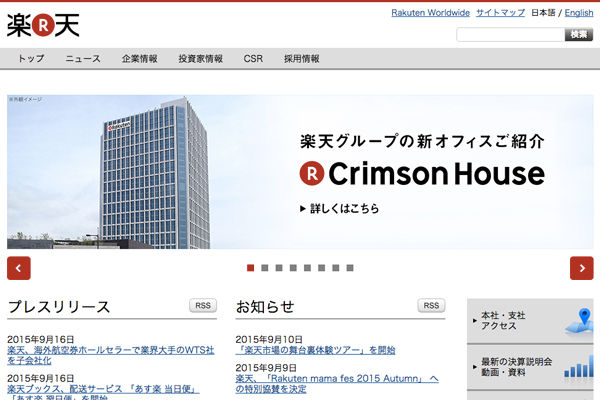The height and width of the screenshot is (400, 600).
Task: Open 楽天市場の舞台裏体験ツアー notice link
Action: [315, 350]
